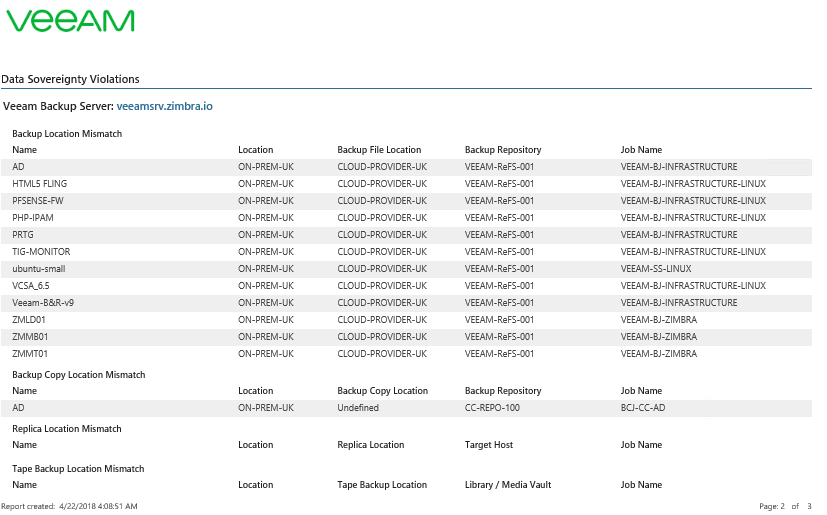Viewport: 827px width, 515px height.
Task: Click the CC-REPO-100 repository cell
Action: pyautogui.click(x=492, y=408)
